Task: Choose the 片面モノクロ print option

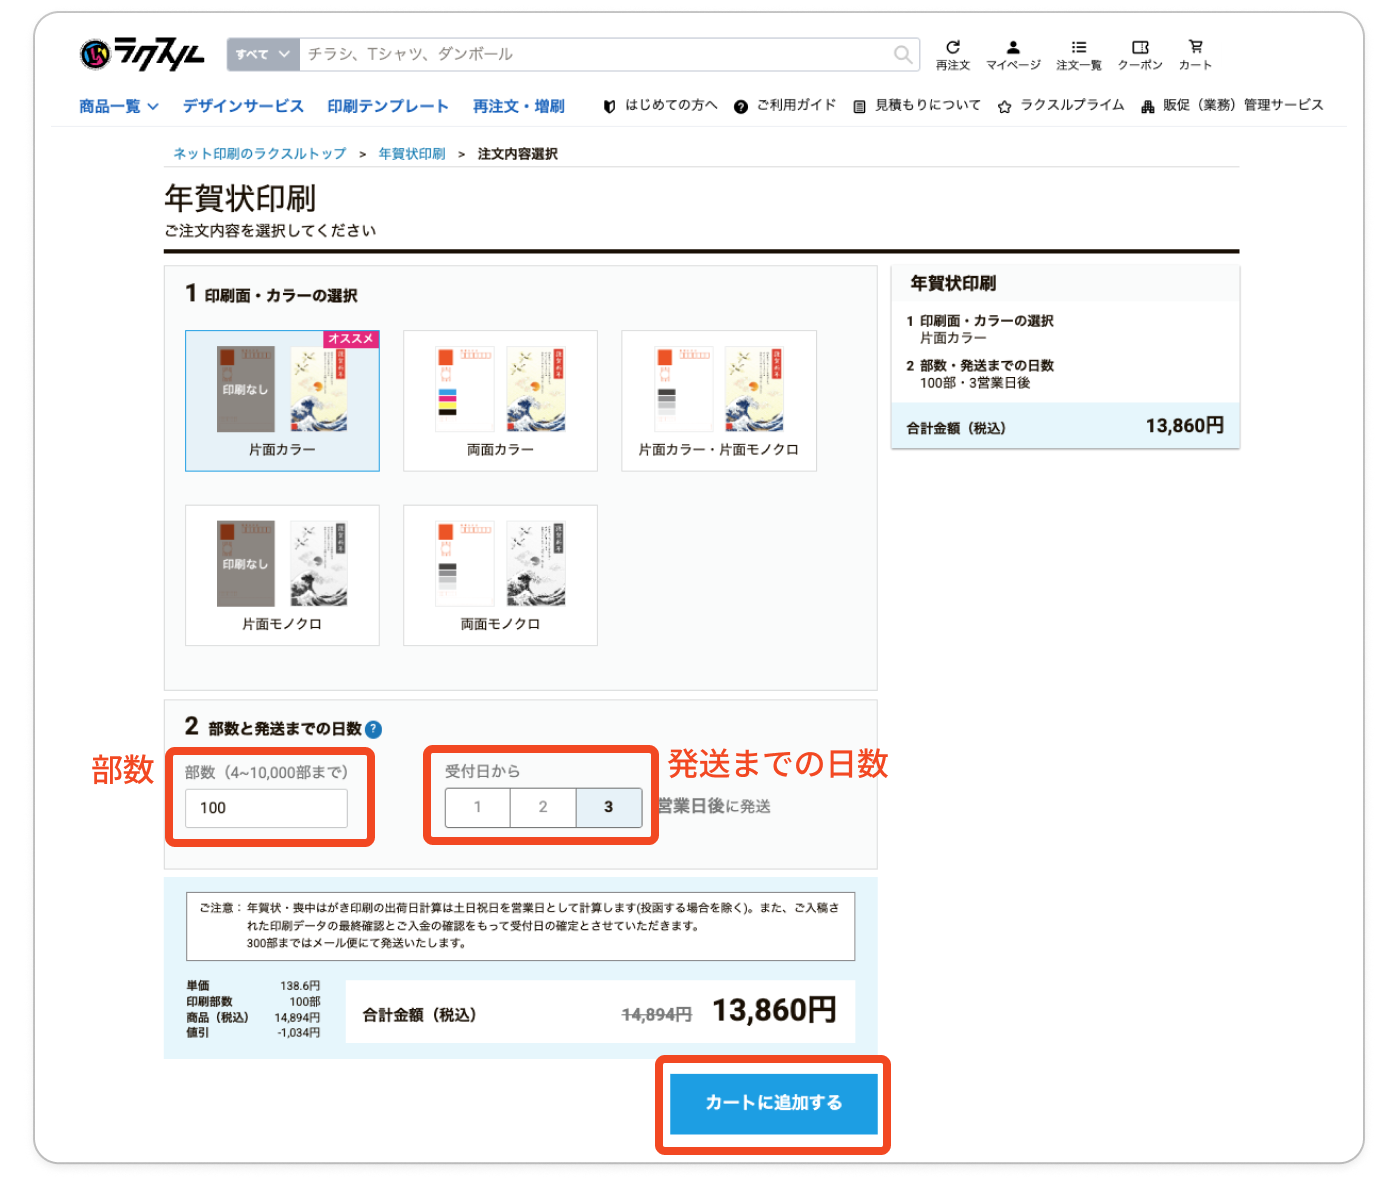Action: (x=282, y=575)
